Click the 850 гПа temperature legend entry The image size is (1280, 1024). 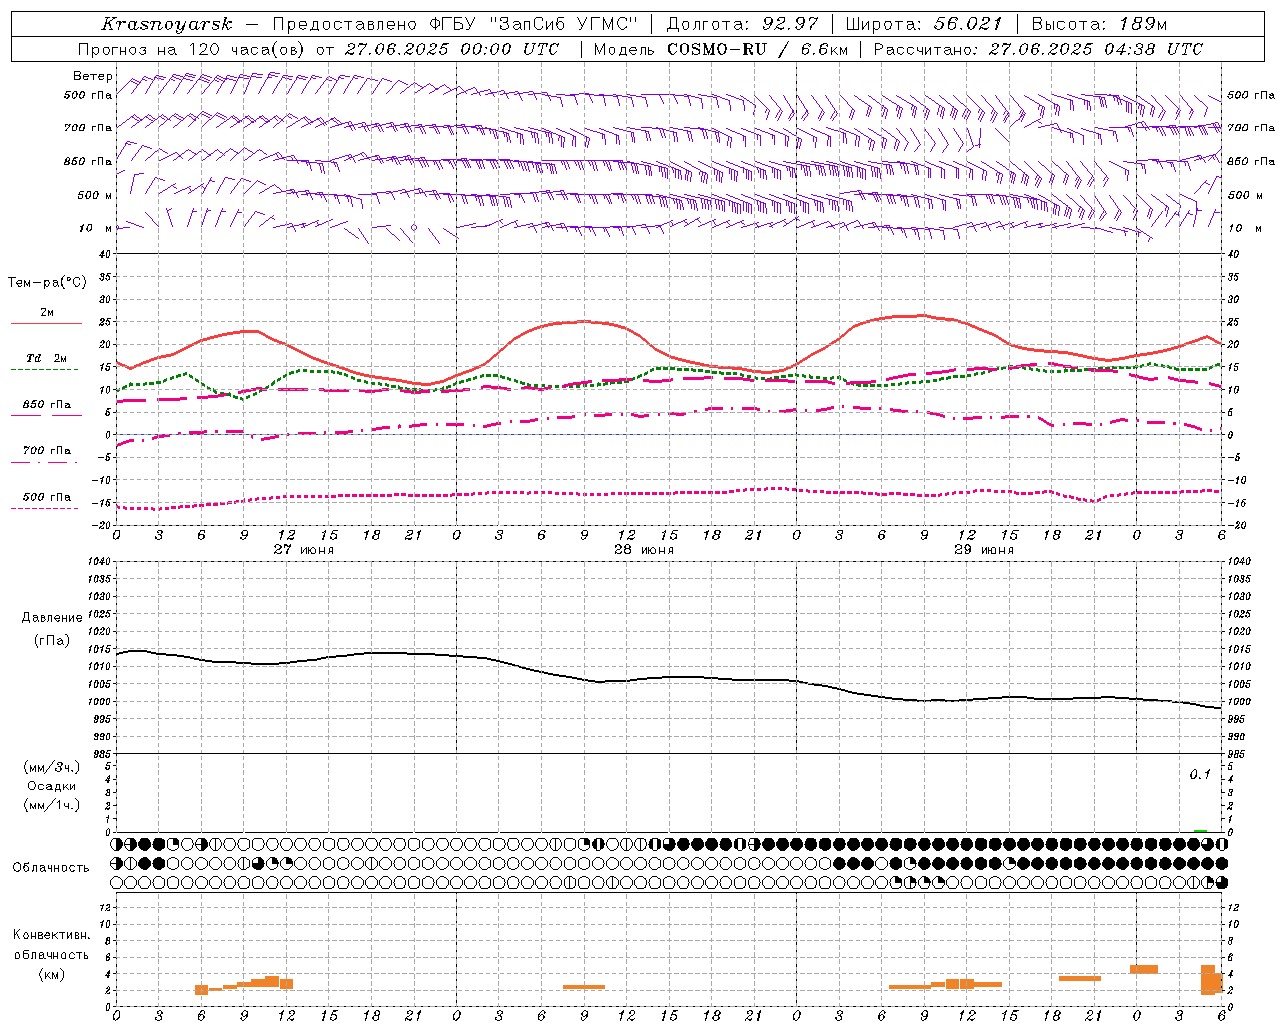tap(46, 405)
